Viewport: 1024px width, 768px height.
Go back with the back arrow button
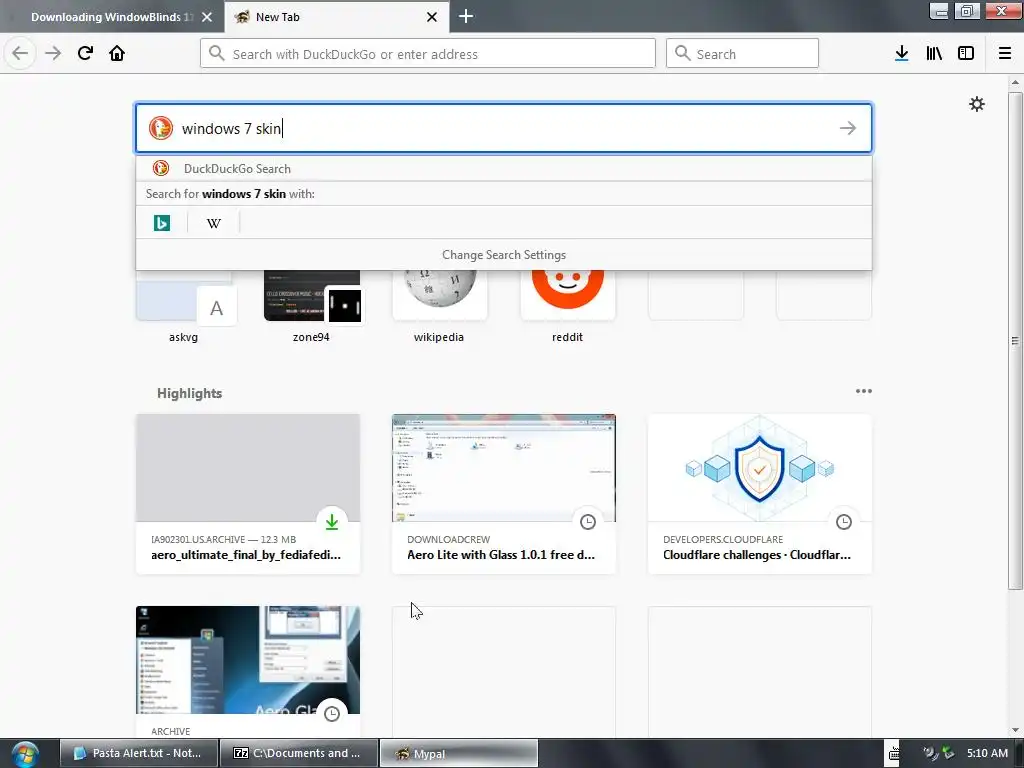[x=20, y=53]
